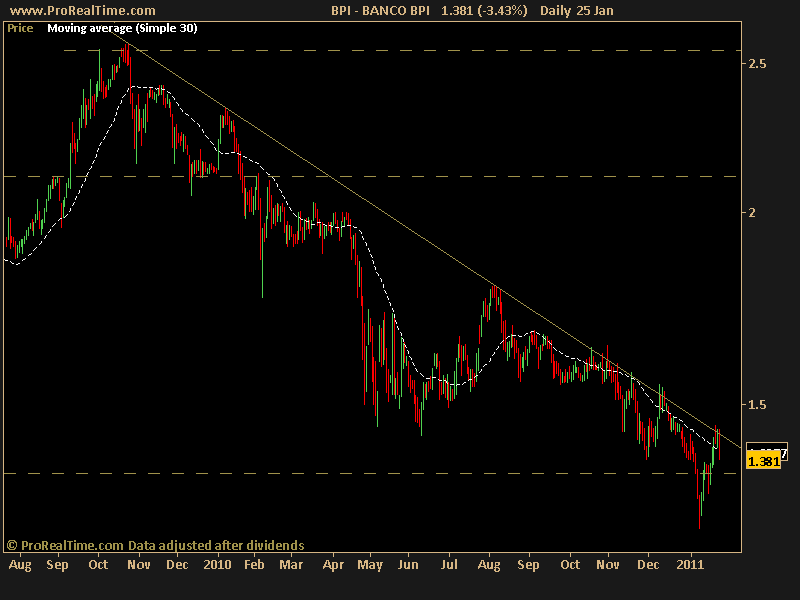This screenshot has width=800, height=600.
Task: Click the Jun label on time axis
Action: [x=408, y=565]
